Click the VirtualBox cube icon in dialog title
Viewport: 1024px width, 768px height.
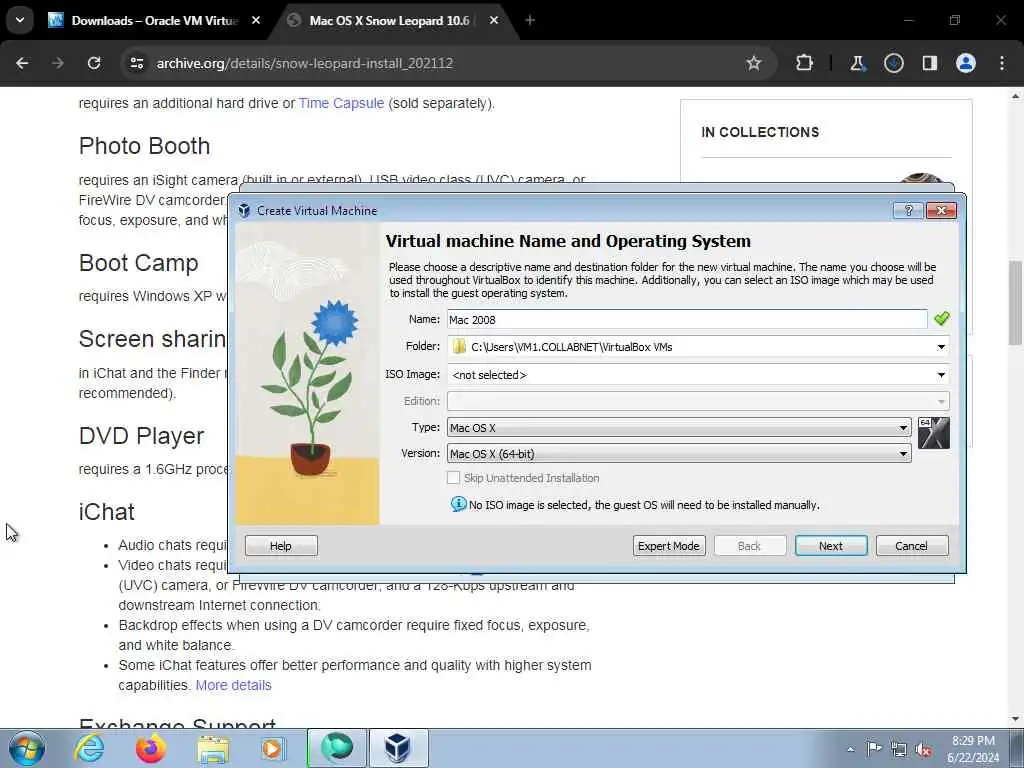(244, 210)
